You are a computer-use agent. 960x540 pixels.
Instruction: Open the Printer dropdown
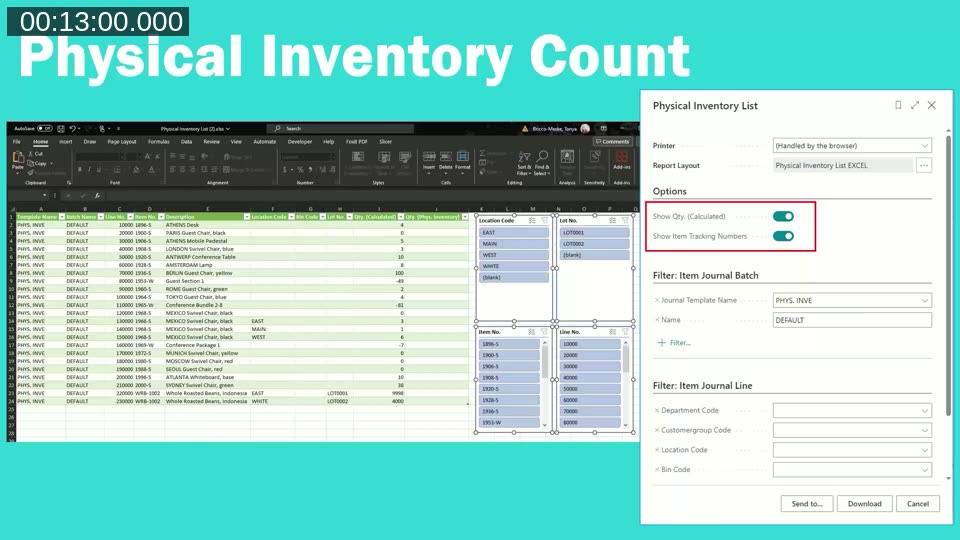coord(924,146)
